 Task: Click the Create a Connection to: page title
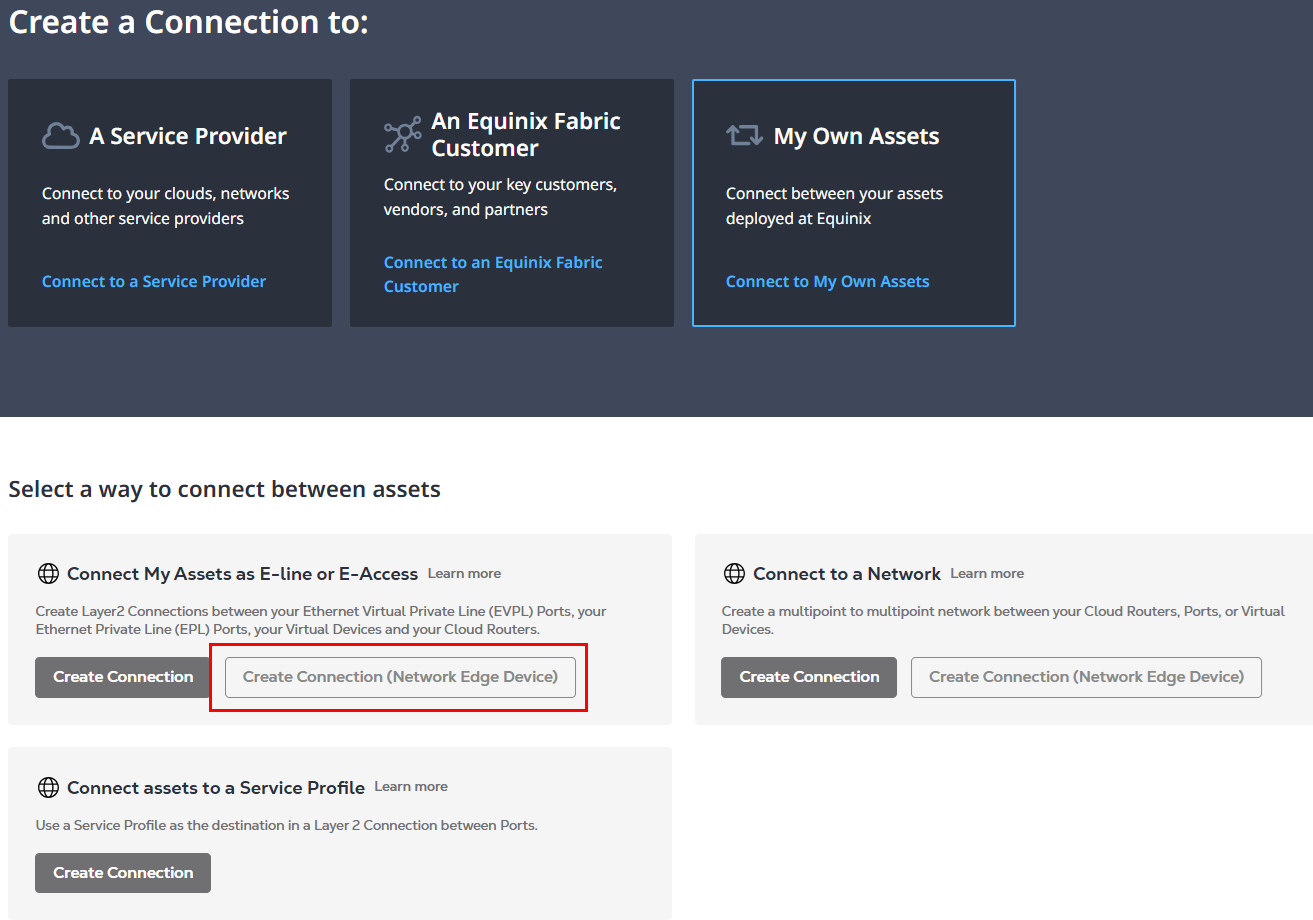(x=189, y=22)
